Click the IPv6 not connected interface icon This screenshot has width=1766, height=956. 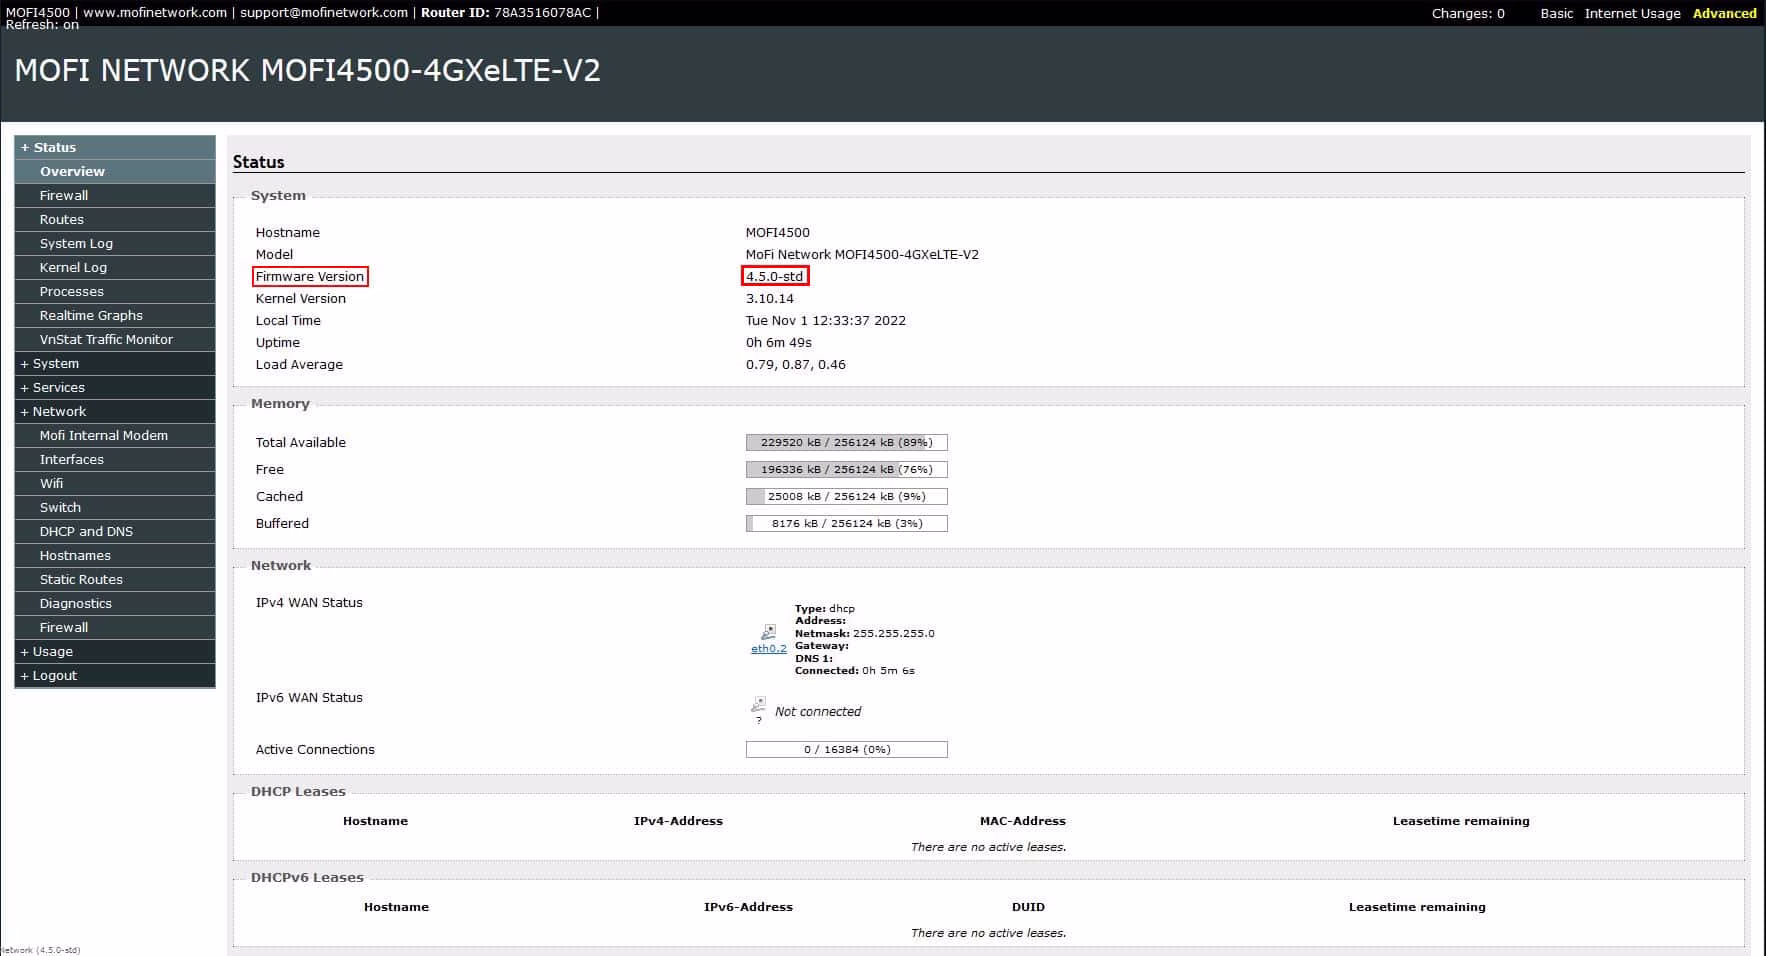[759, 705]
